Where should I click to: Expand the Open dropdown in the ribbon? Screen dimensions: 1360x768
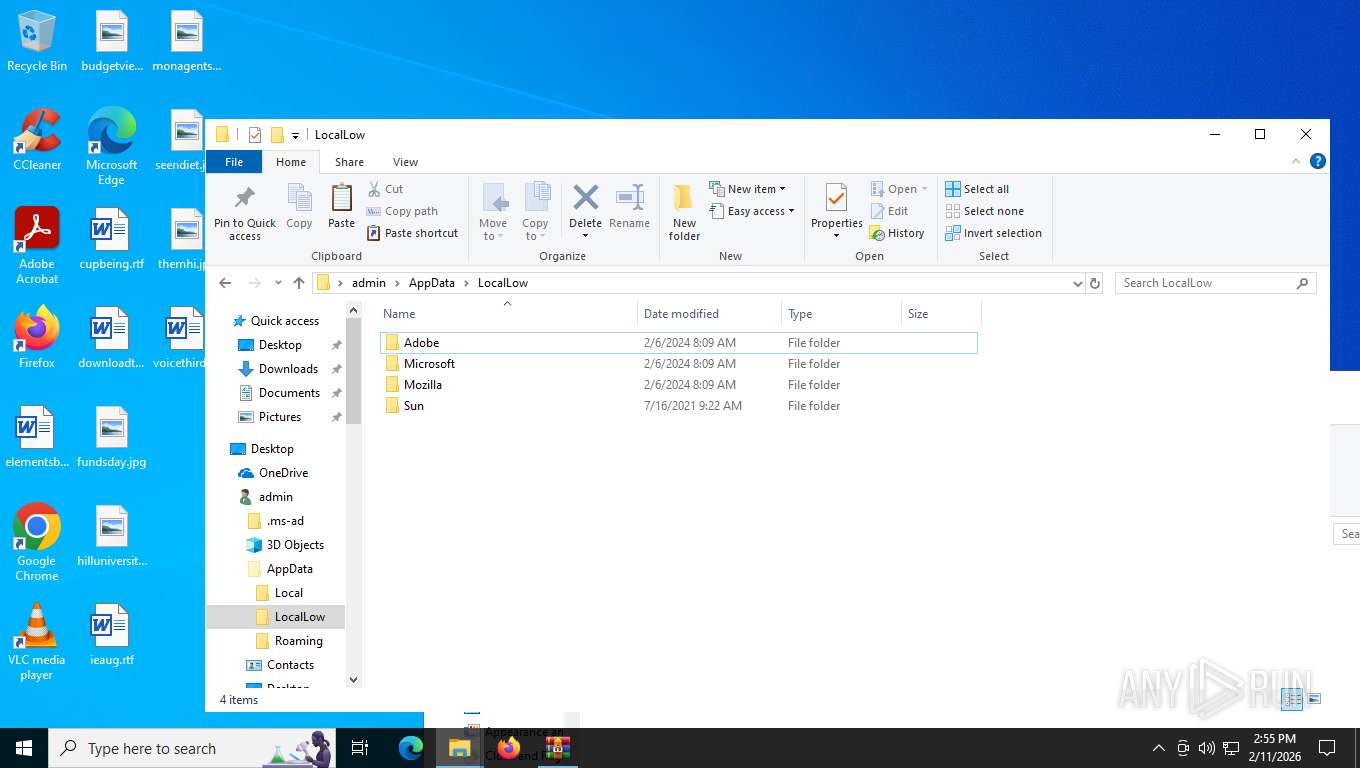point(899,189)
